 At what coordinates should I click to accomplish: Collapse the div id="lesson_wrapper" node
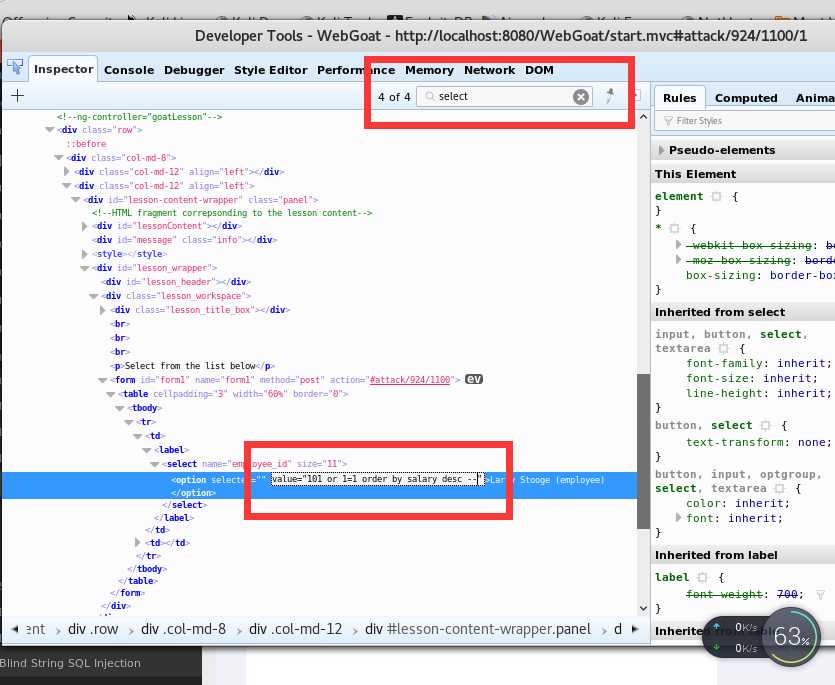point(85,268)
